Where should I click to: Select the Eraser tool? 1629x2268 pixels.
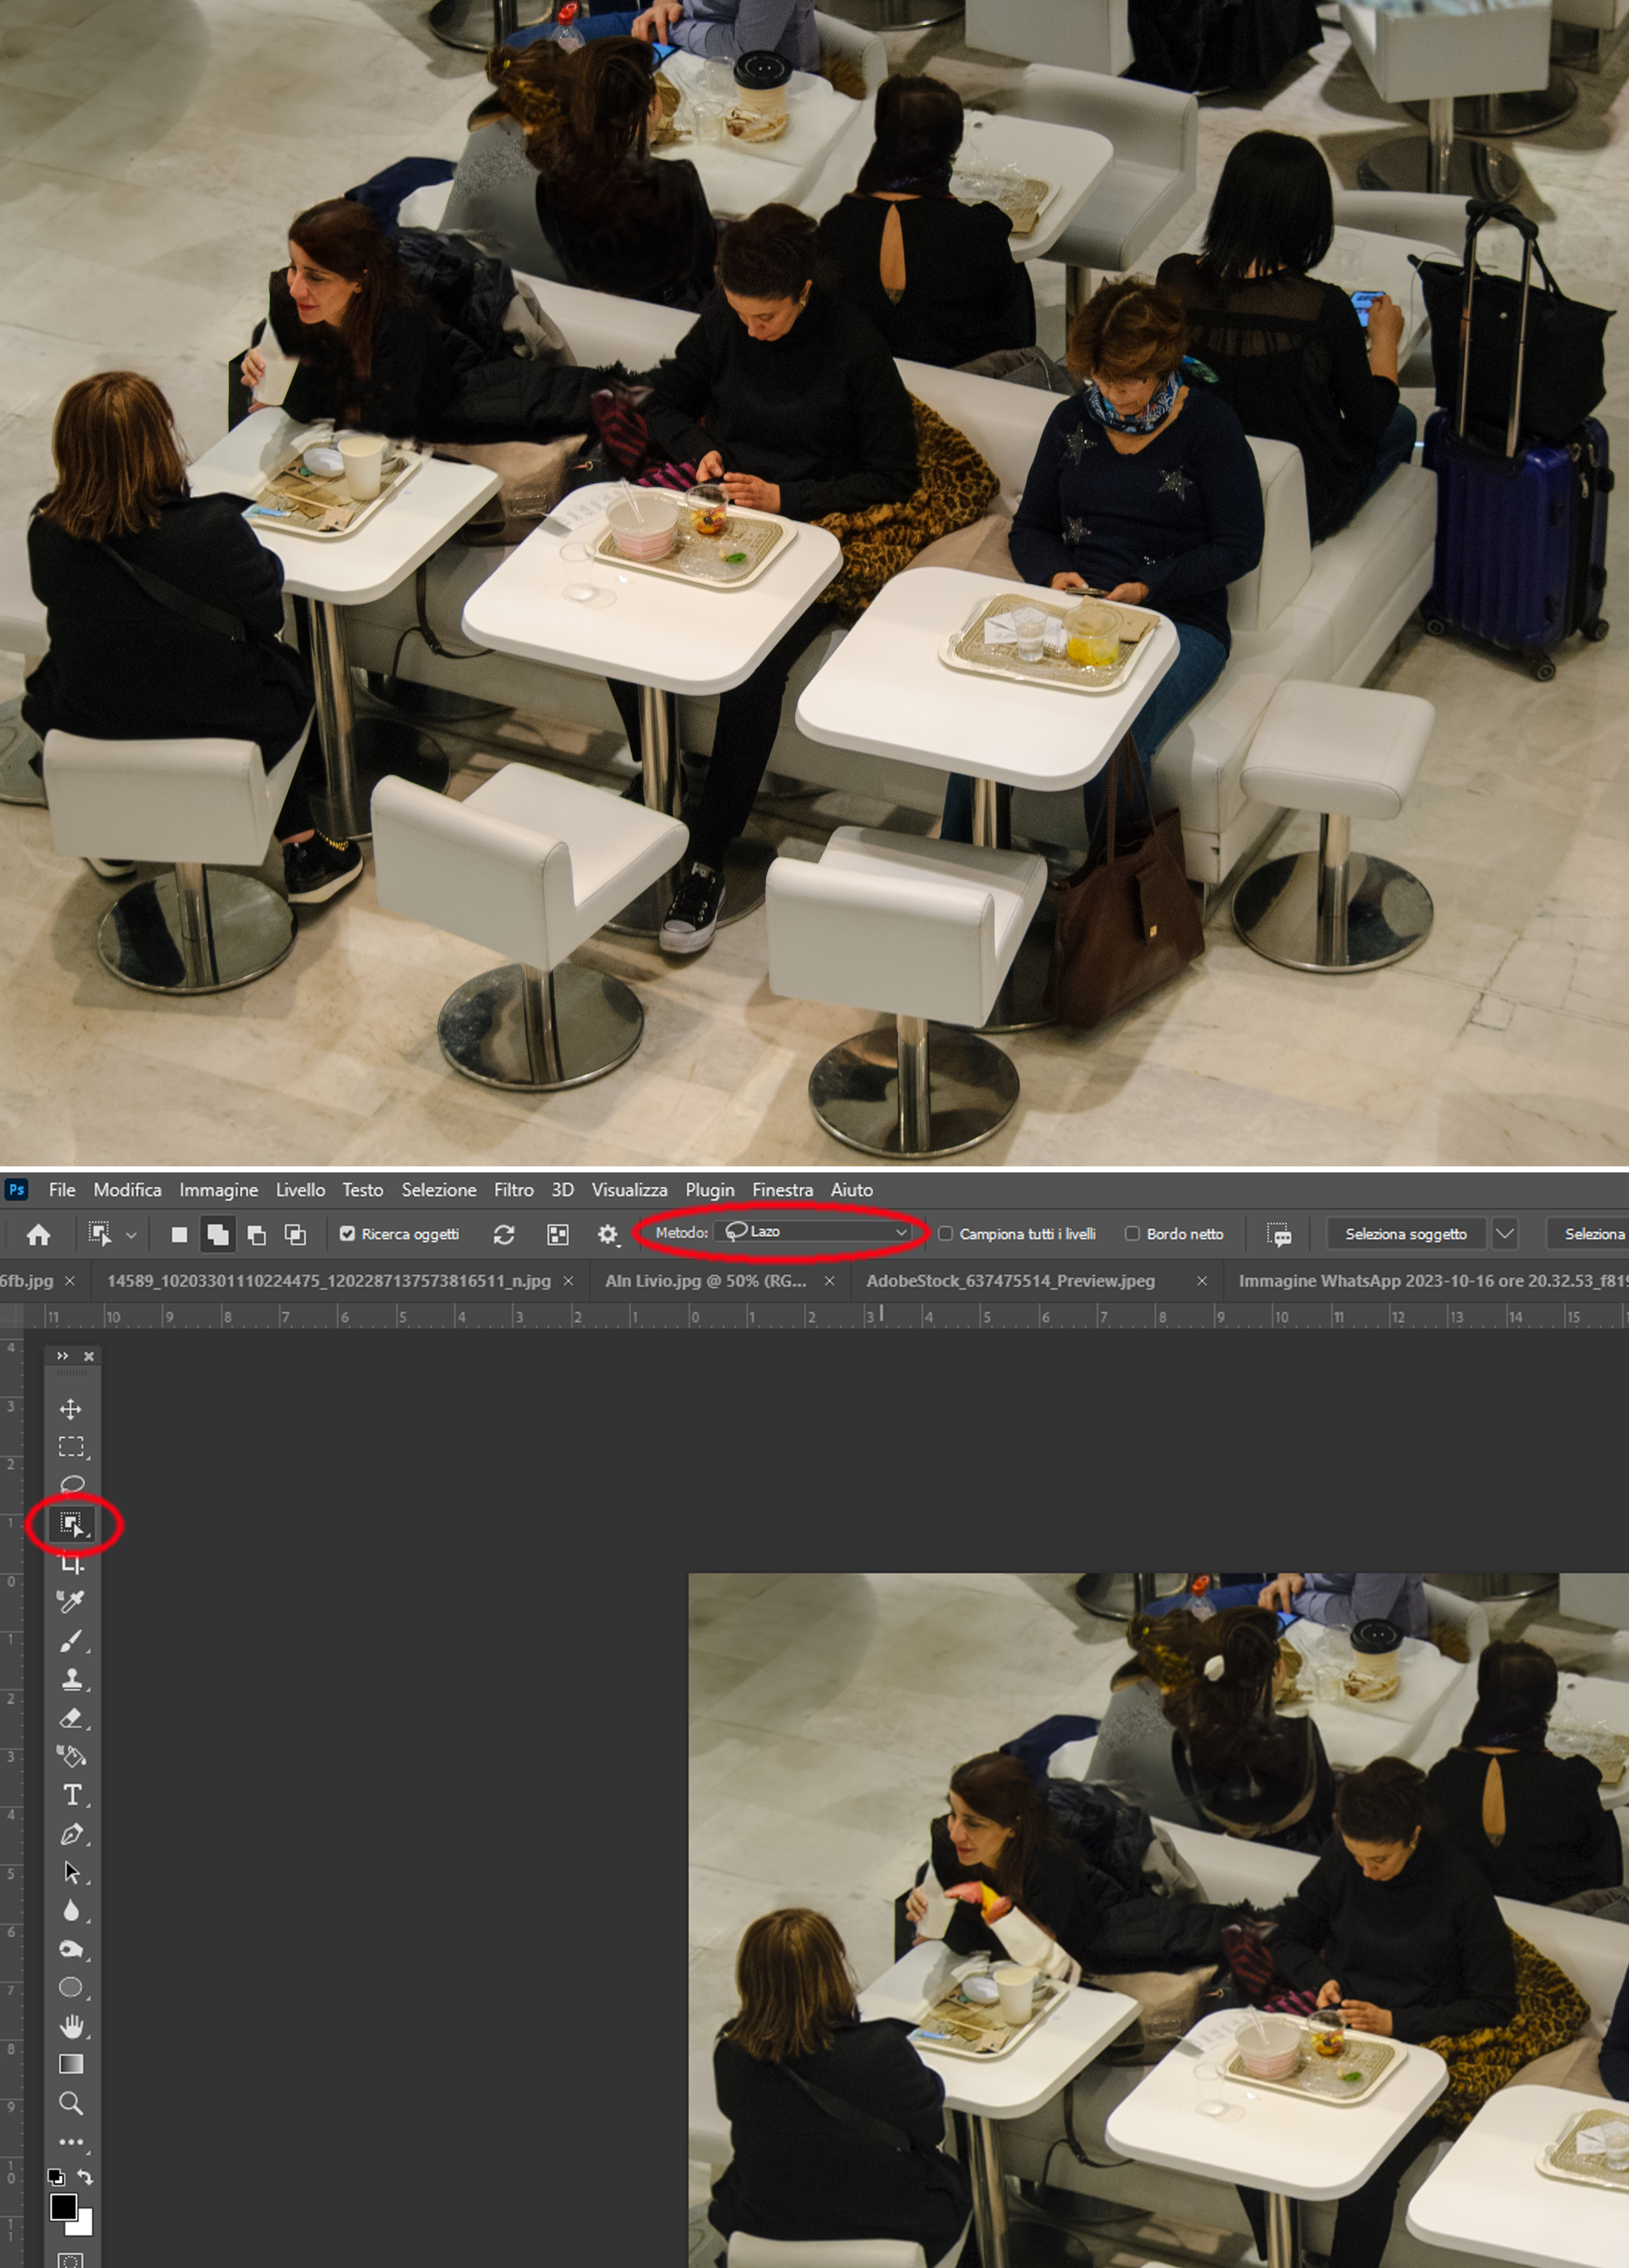pos(70,1718)
